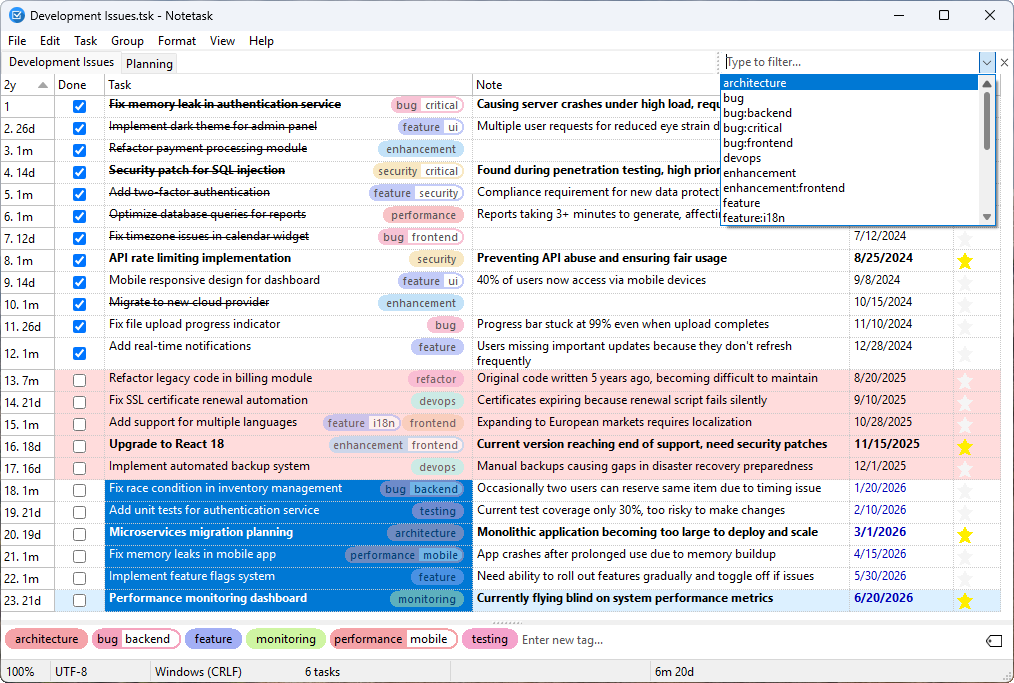Click the star on Microservices migration planning
The width and height of the screenshot is (1014, 683).
(964, 532)
